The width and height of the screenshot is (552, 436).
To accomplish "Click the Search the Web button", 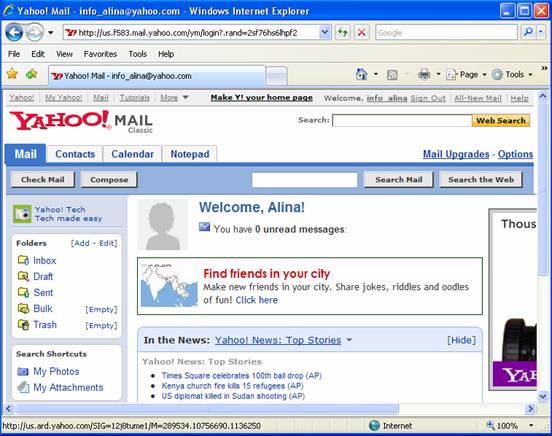I will (481, 180).
